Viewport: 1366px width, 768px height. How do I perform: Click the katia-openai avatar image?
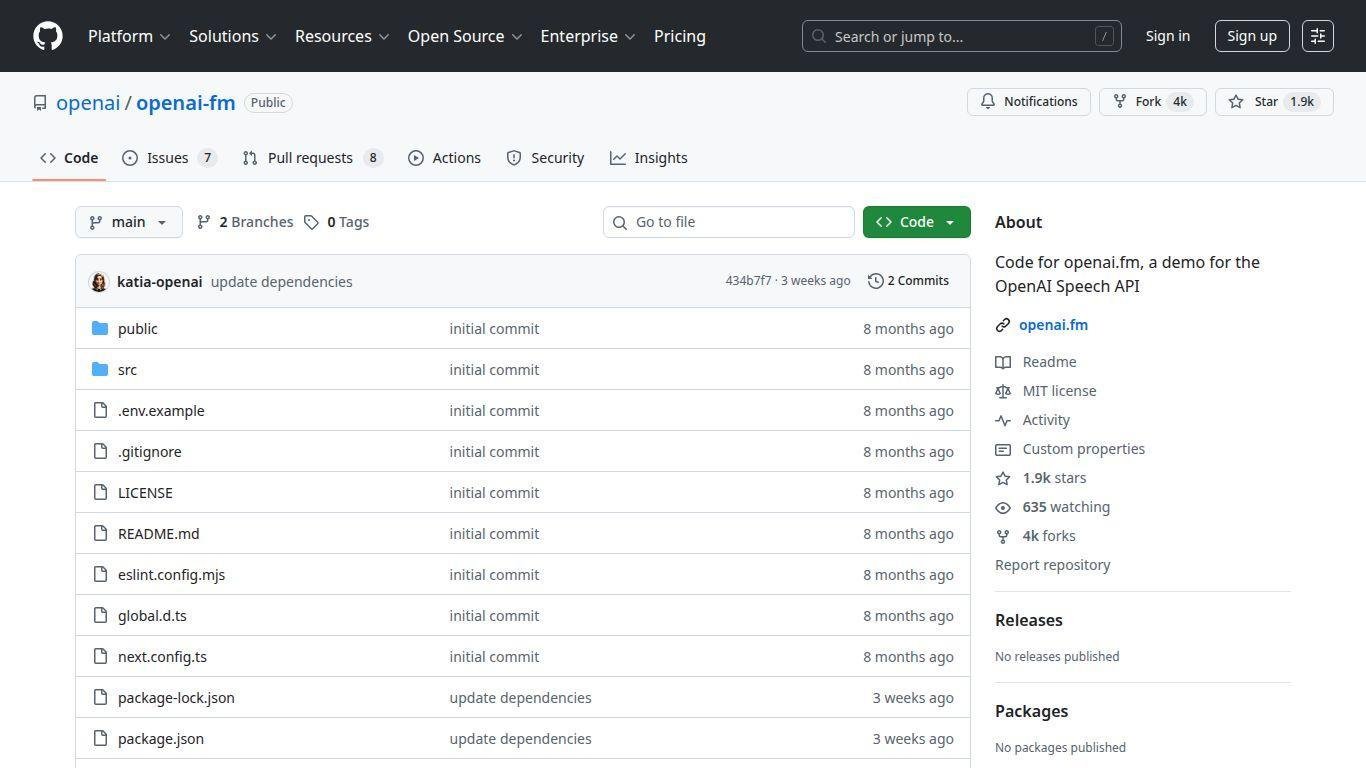(x=99, y=282)
